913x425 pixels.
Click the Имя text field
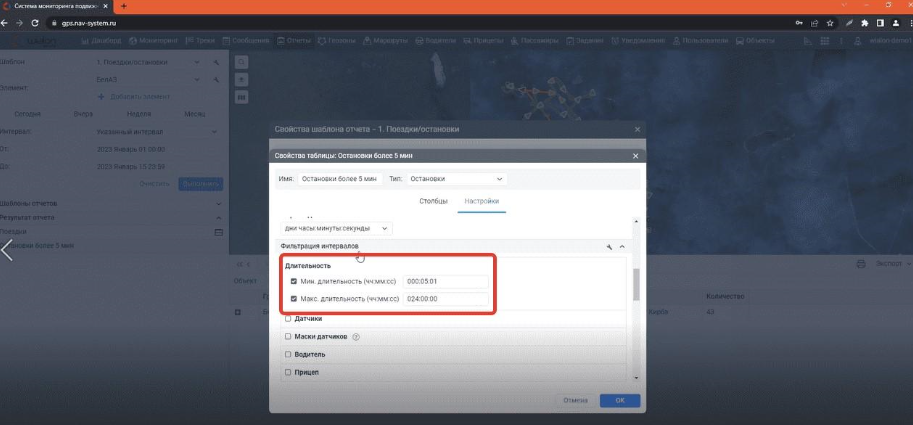click(x=338, y=179)
